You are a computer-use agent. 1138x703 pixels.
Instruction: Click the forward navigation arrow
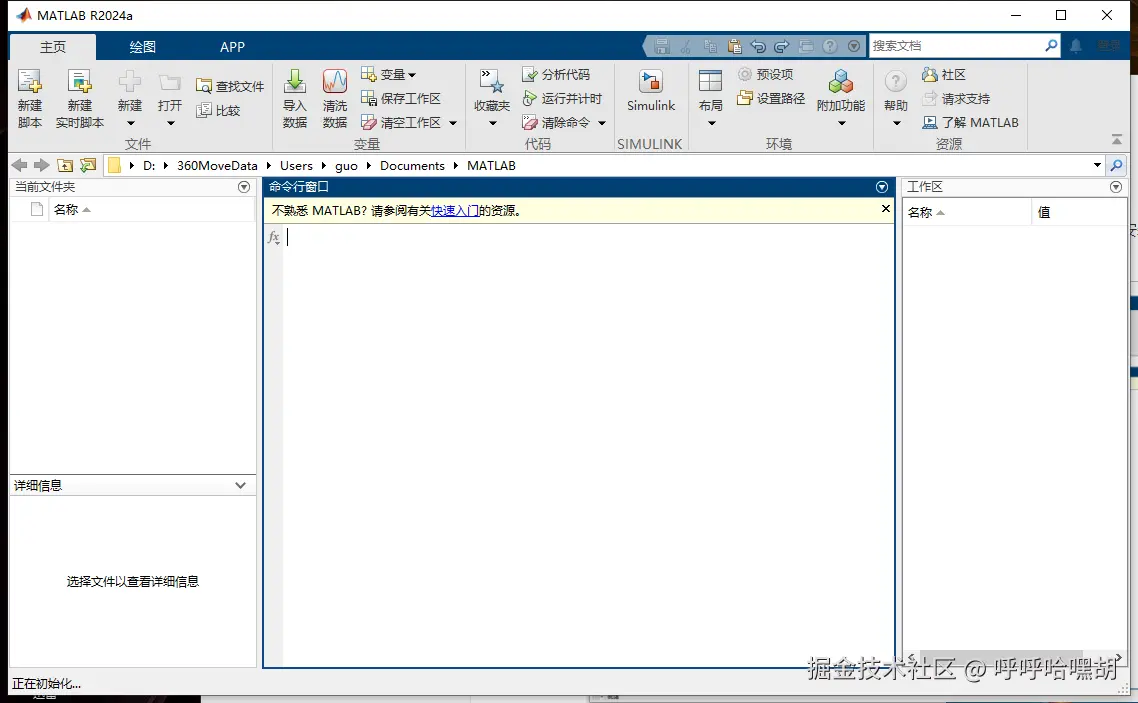pos(42,165)
